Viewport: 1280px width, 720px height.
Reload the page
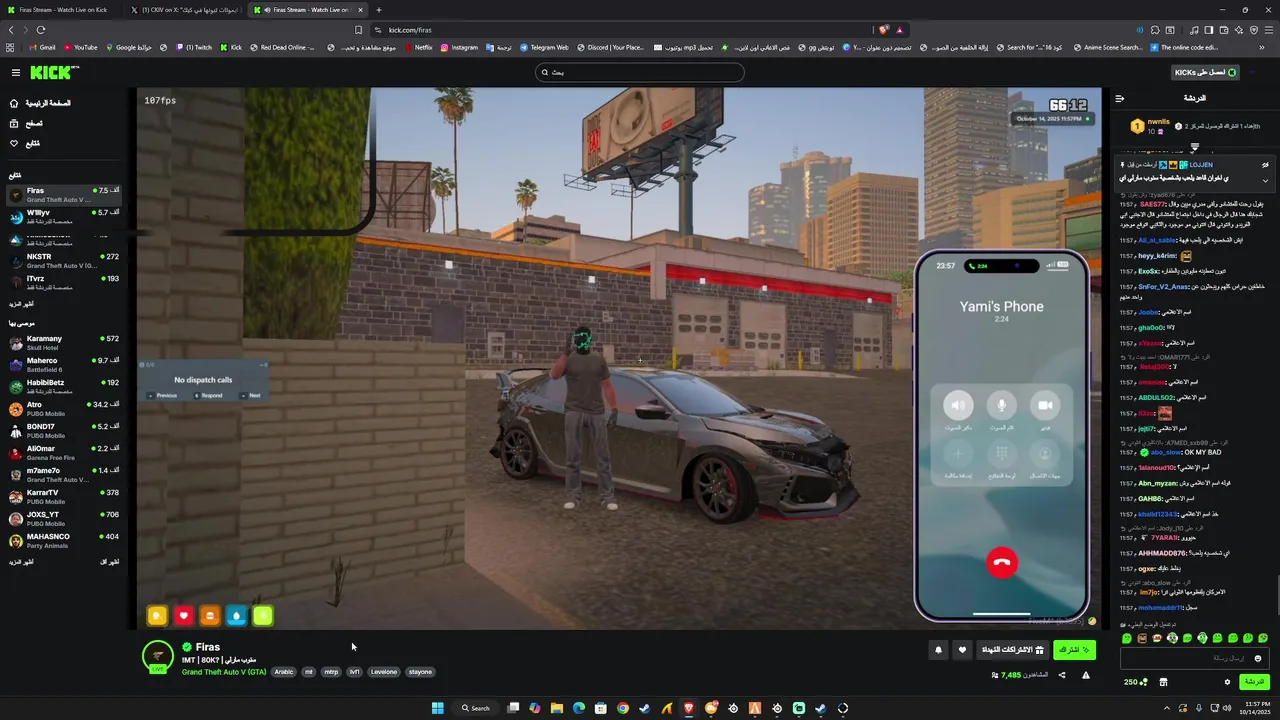(x=41, y=30)
